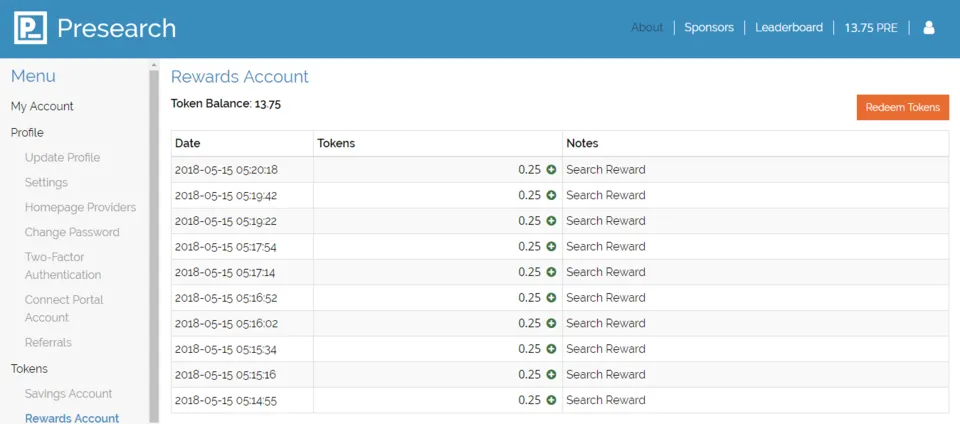Open Update Profile
960x424 pixels.
pyautogui.click(x=62, y=158)
